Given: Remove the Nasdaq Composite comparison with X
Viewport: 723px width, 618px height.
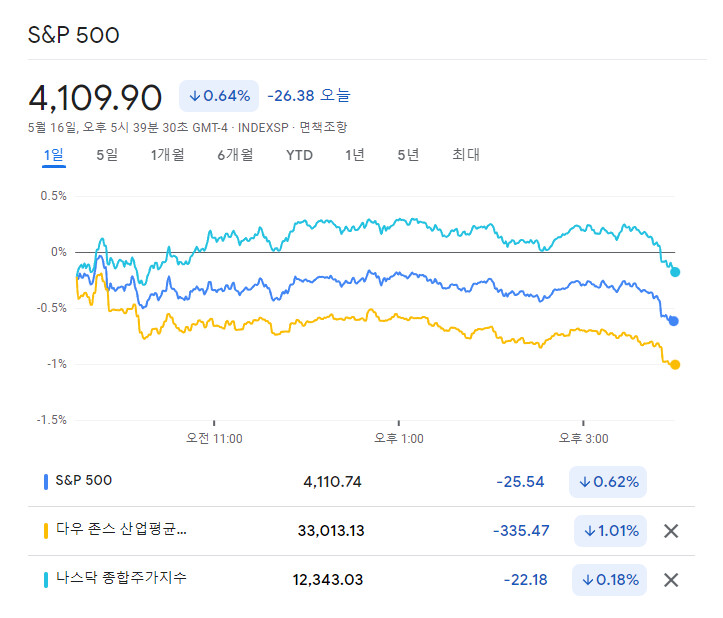Looking at the screenshot, I should tap(671, 580).
